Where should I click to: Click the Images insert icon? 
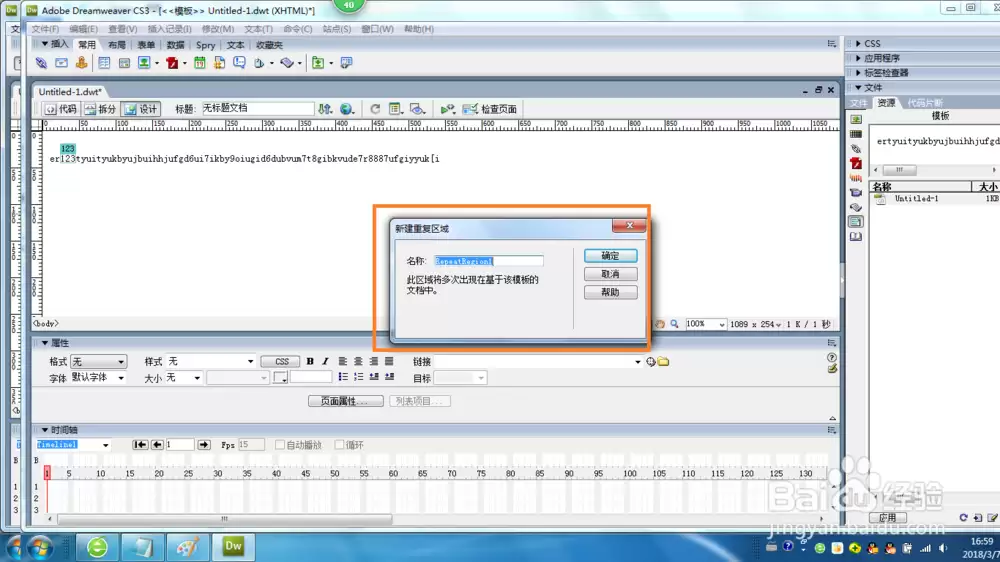point(144,63)
